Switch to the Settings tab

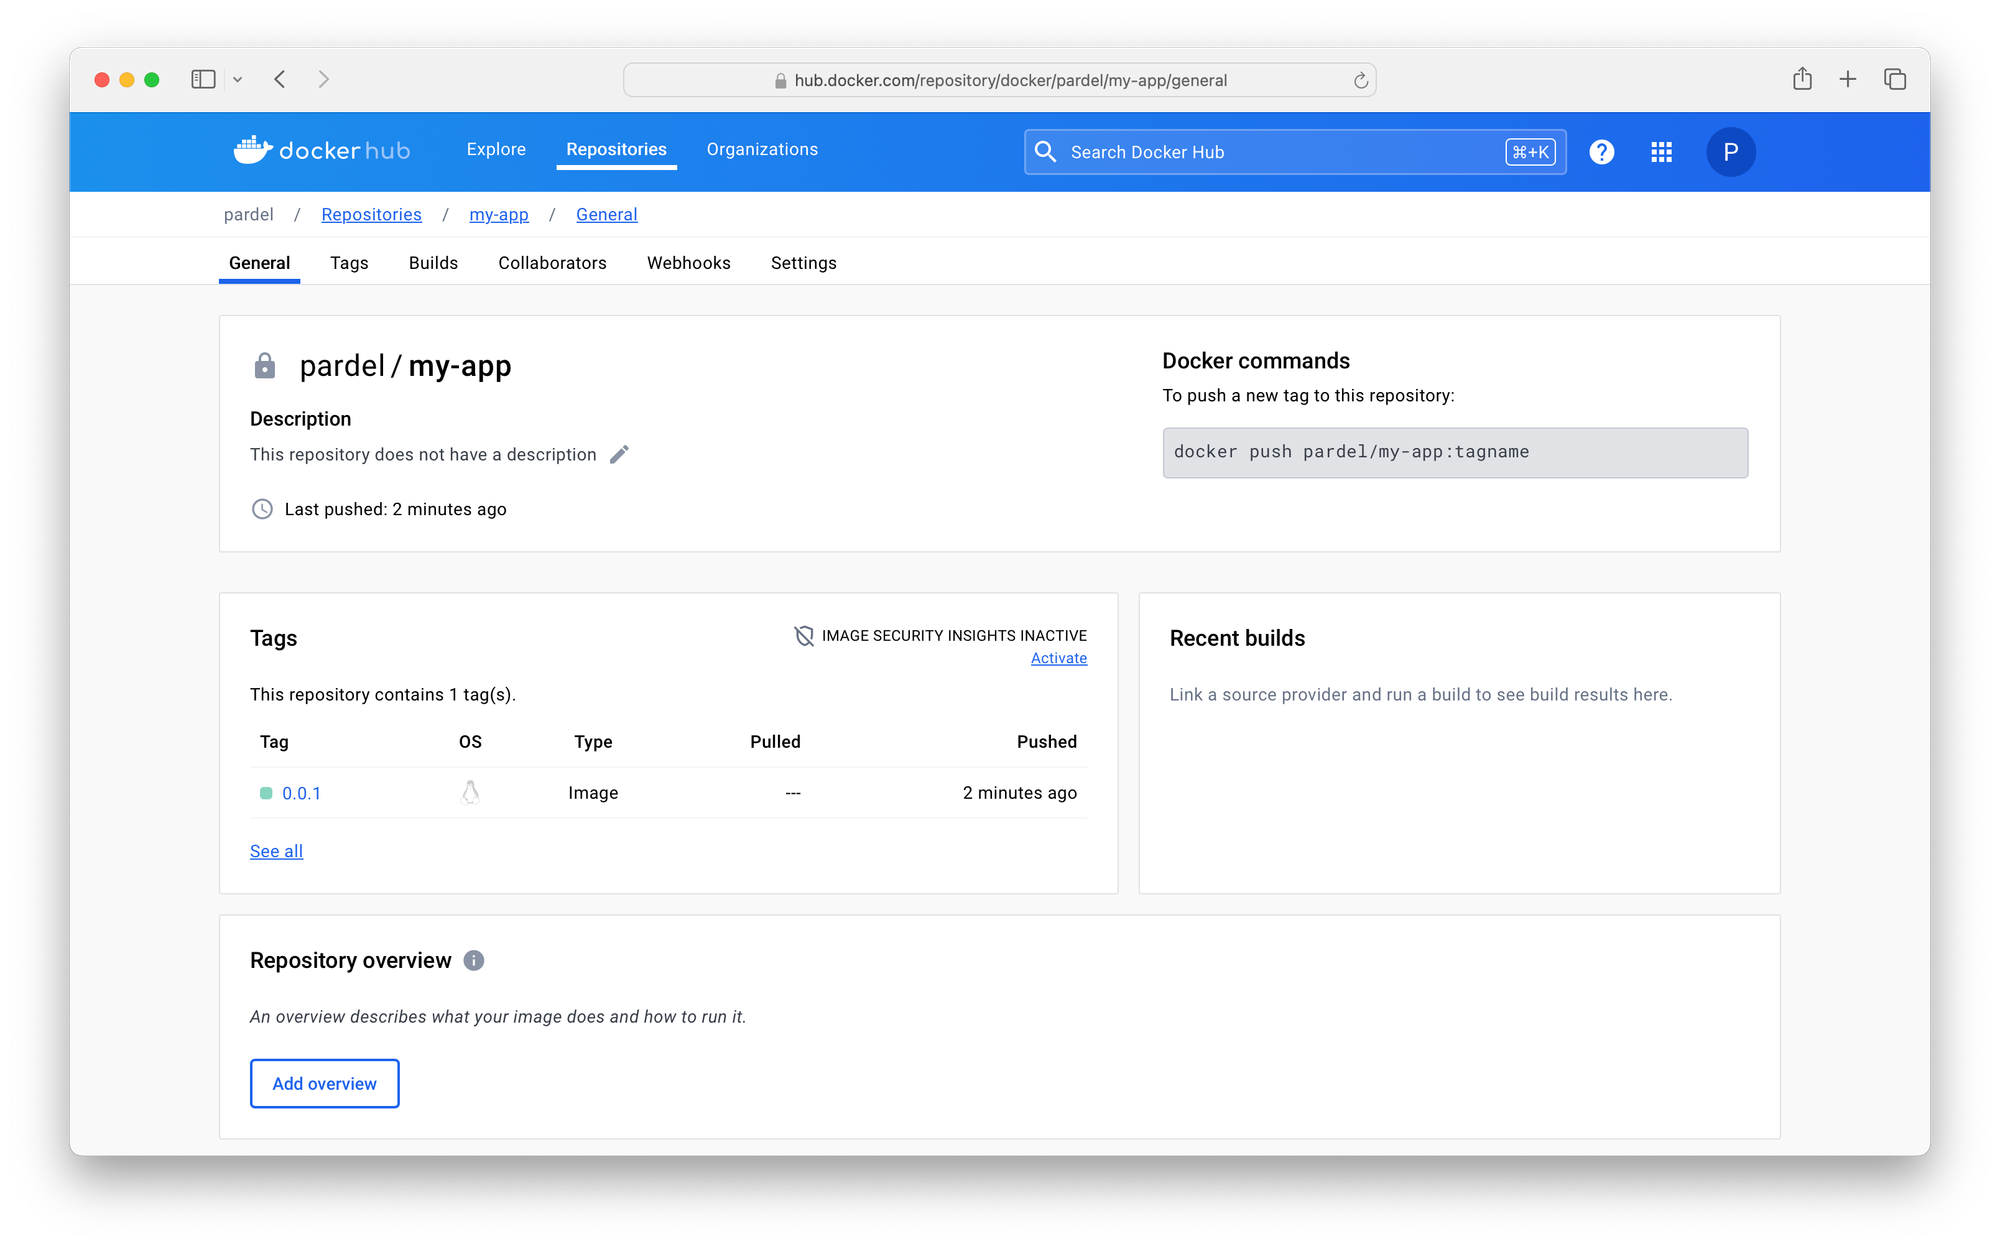pos(803,263)
